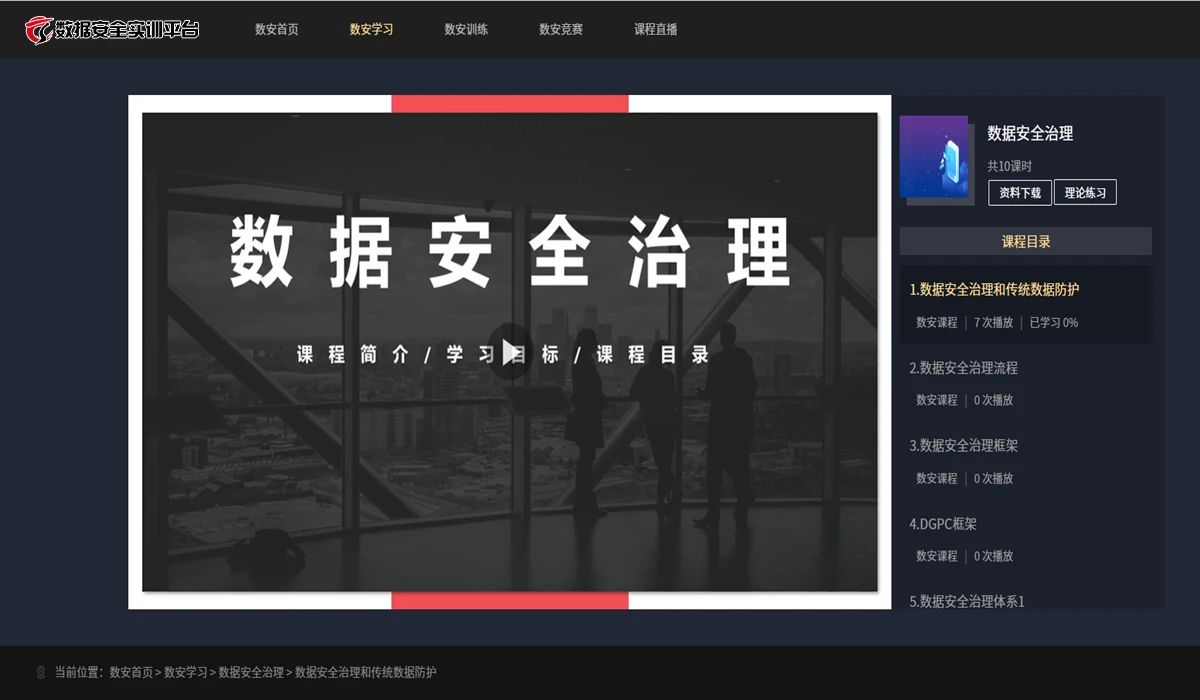Viewport: 1200px width, 700px height.
Task: Click the large 数据安全治理 title in the video
Action: 510,250
